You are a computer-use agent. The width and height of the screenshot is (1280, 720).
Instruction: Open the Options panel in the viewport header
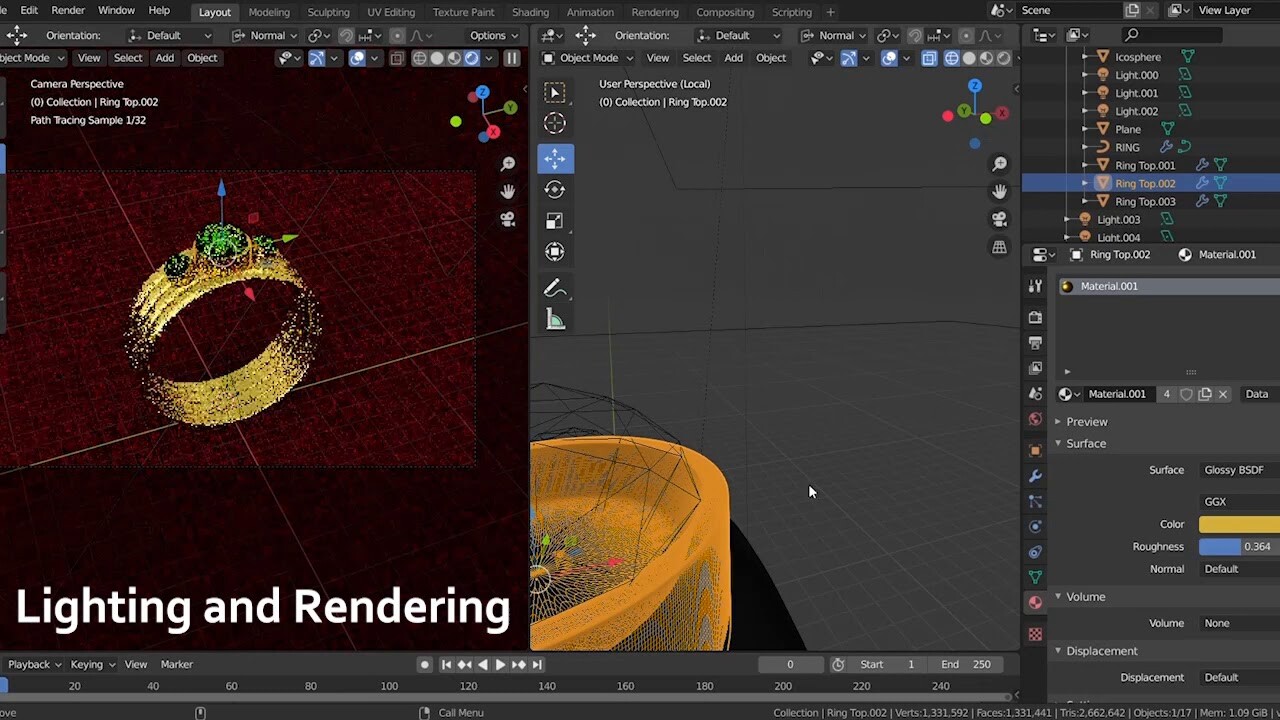[487, 35]
